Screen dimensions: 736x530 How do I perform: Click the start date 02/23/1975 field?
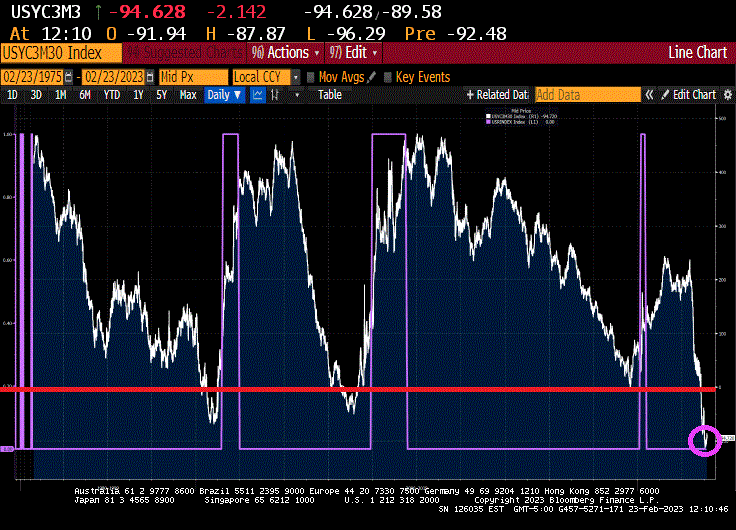[x=32, y=77]
